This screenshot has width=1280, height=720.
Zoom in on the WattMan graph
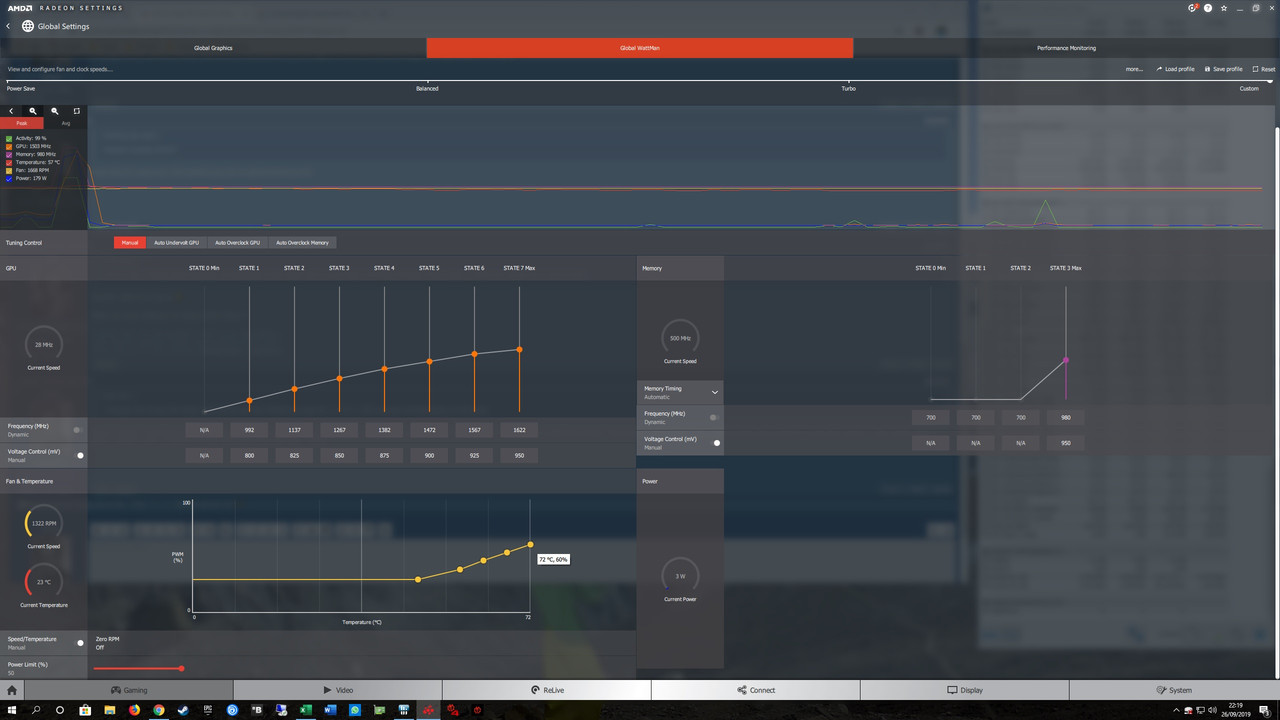(33, 111)
